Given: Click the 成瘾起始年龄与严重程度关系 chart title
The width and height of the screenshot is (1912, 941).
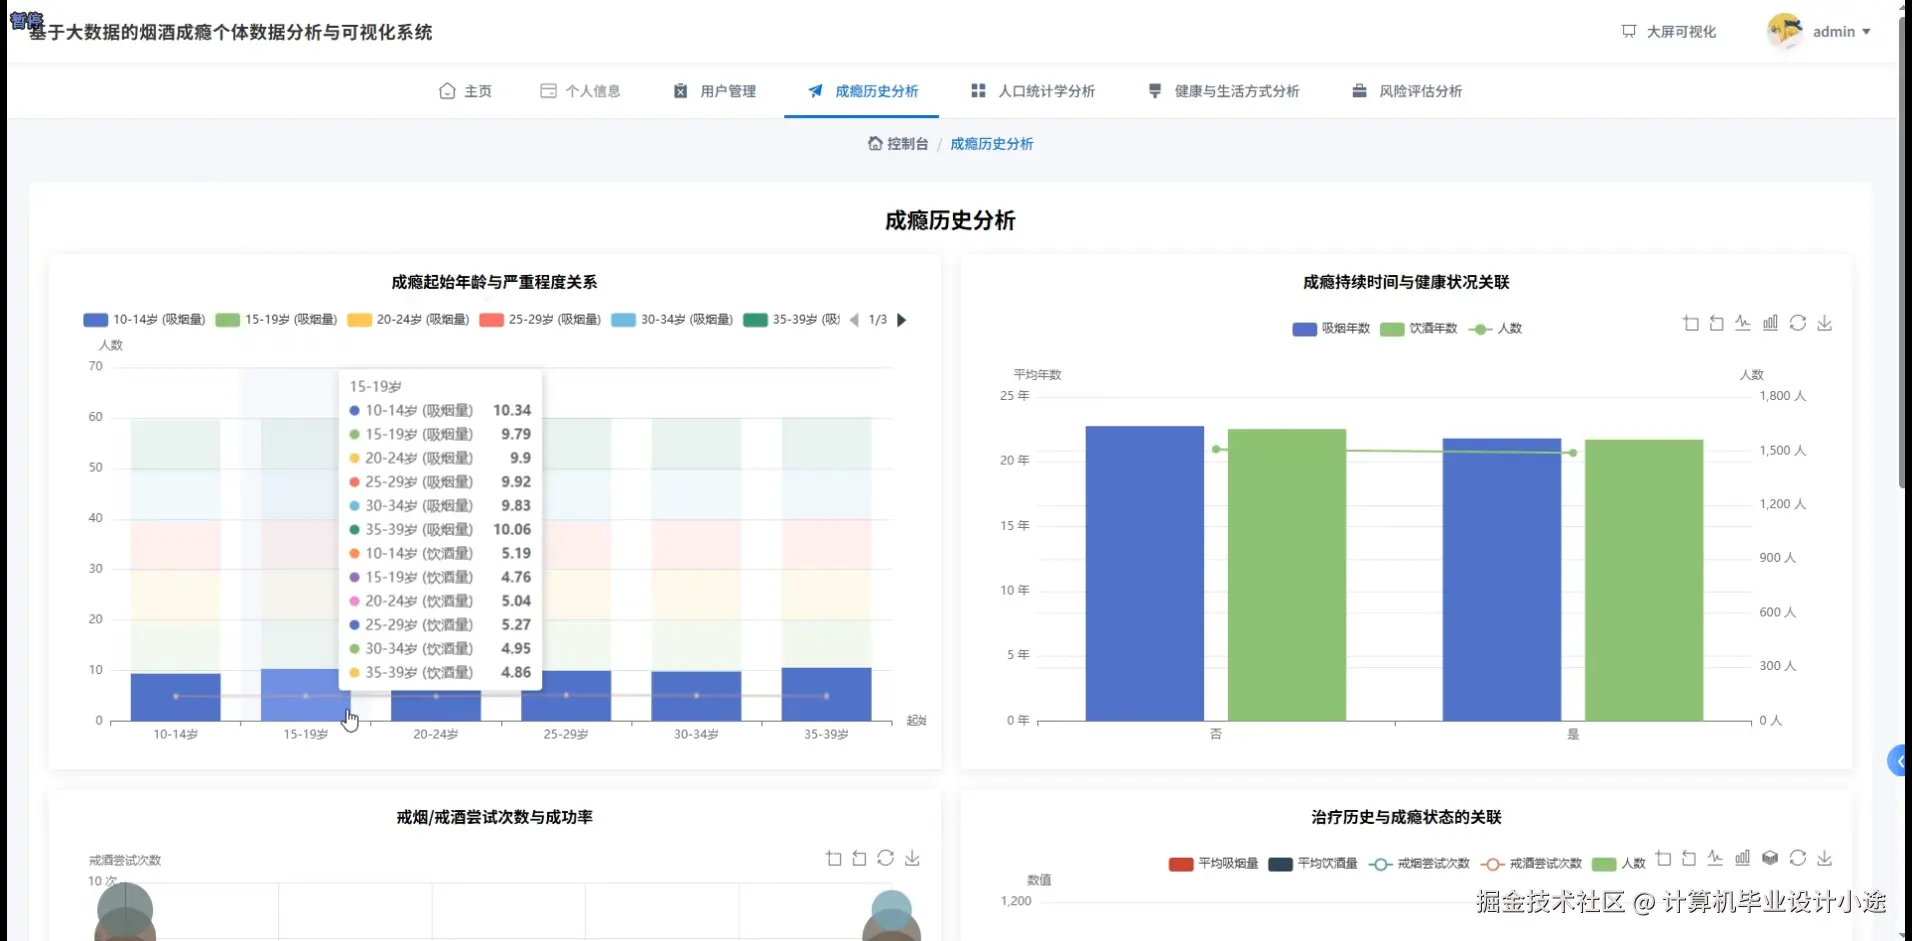Looking at the screenshot, I should tap(494, 283).
